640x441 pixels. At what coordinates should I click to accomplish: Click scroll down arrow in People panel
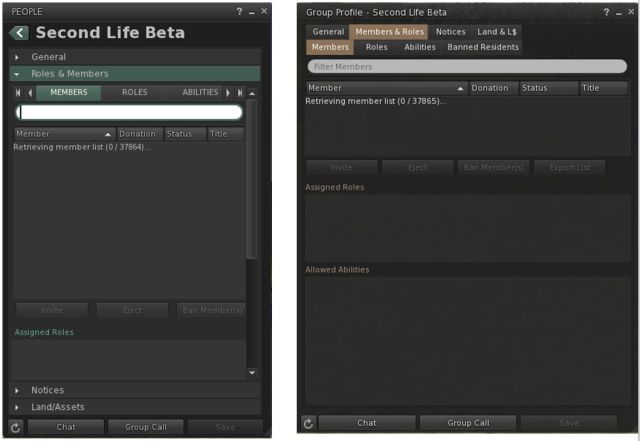(x=252, y=372)
